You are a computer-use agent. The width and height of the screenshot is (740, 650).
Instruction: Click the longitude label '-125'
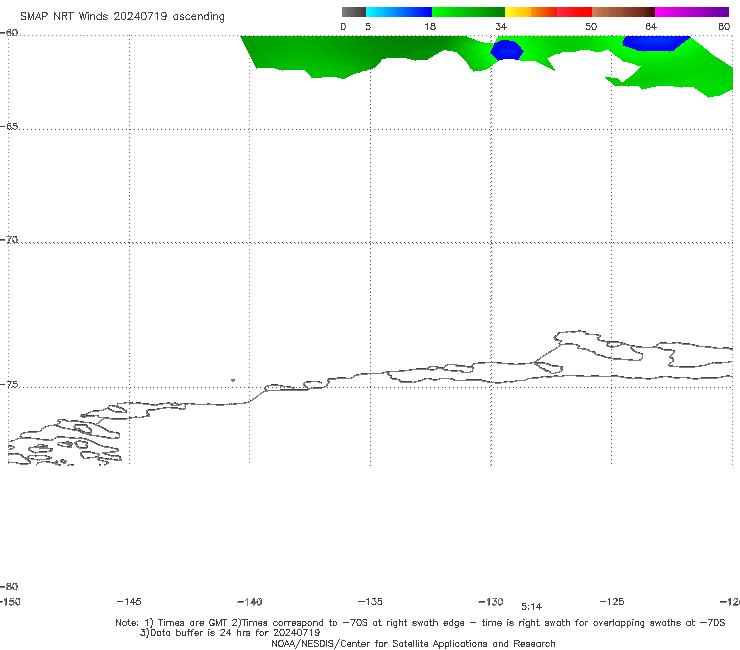pyautogui.click(x=612, y=602)
